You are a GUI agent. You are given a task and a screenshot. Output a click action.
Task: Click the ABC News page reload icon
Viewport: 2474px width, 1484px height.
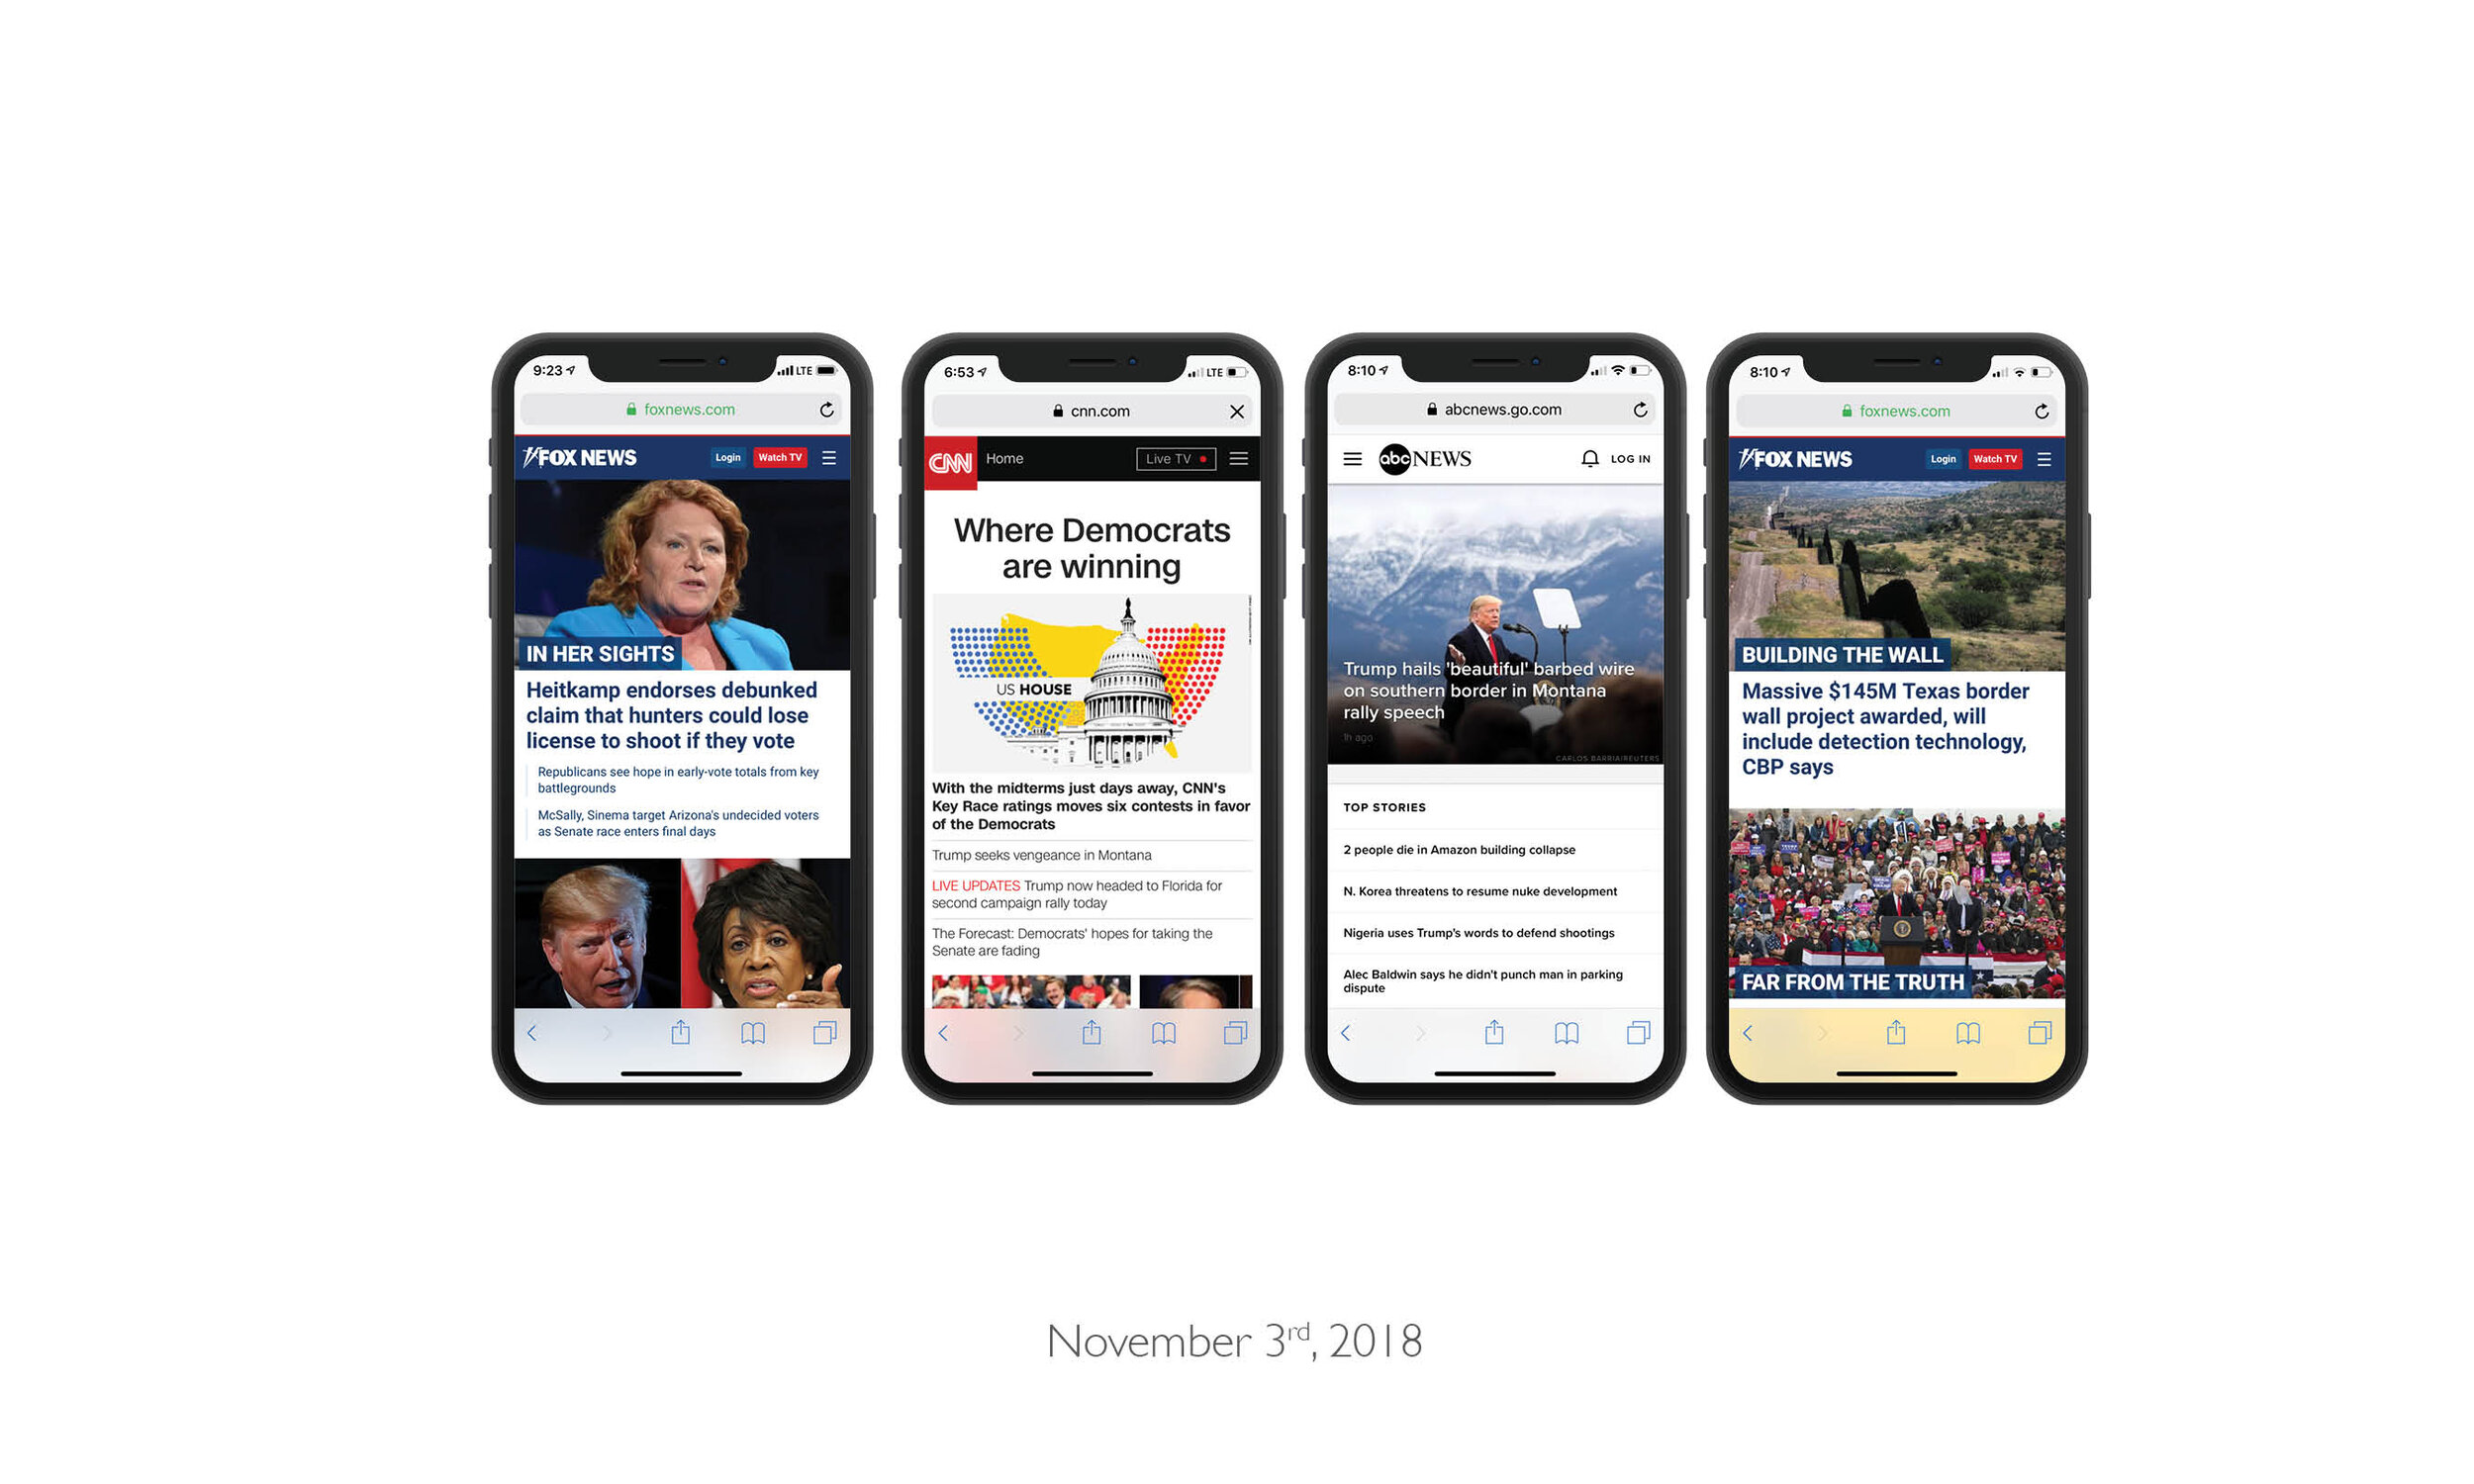(x=1640, y=408)
